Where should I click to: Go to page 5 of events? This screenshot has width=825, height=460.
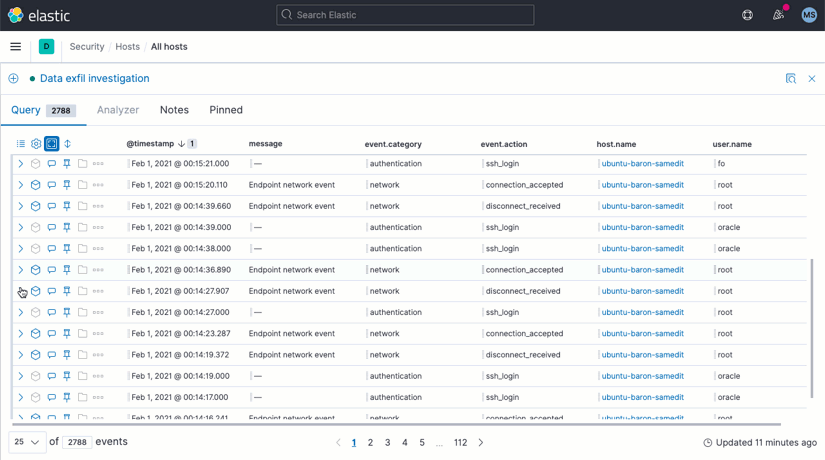[422, 443]
